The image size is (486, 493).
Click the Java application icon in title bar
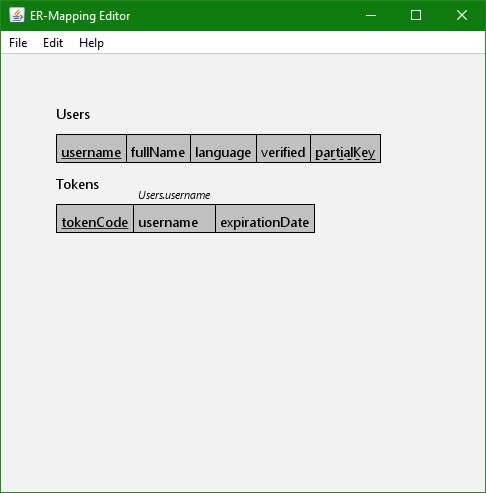[17, 15]
